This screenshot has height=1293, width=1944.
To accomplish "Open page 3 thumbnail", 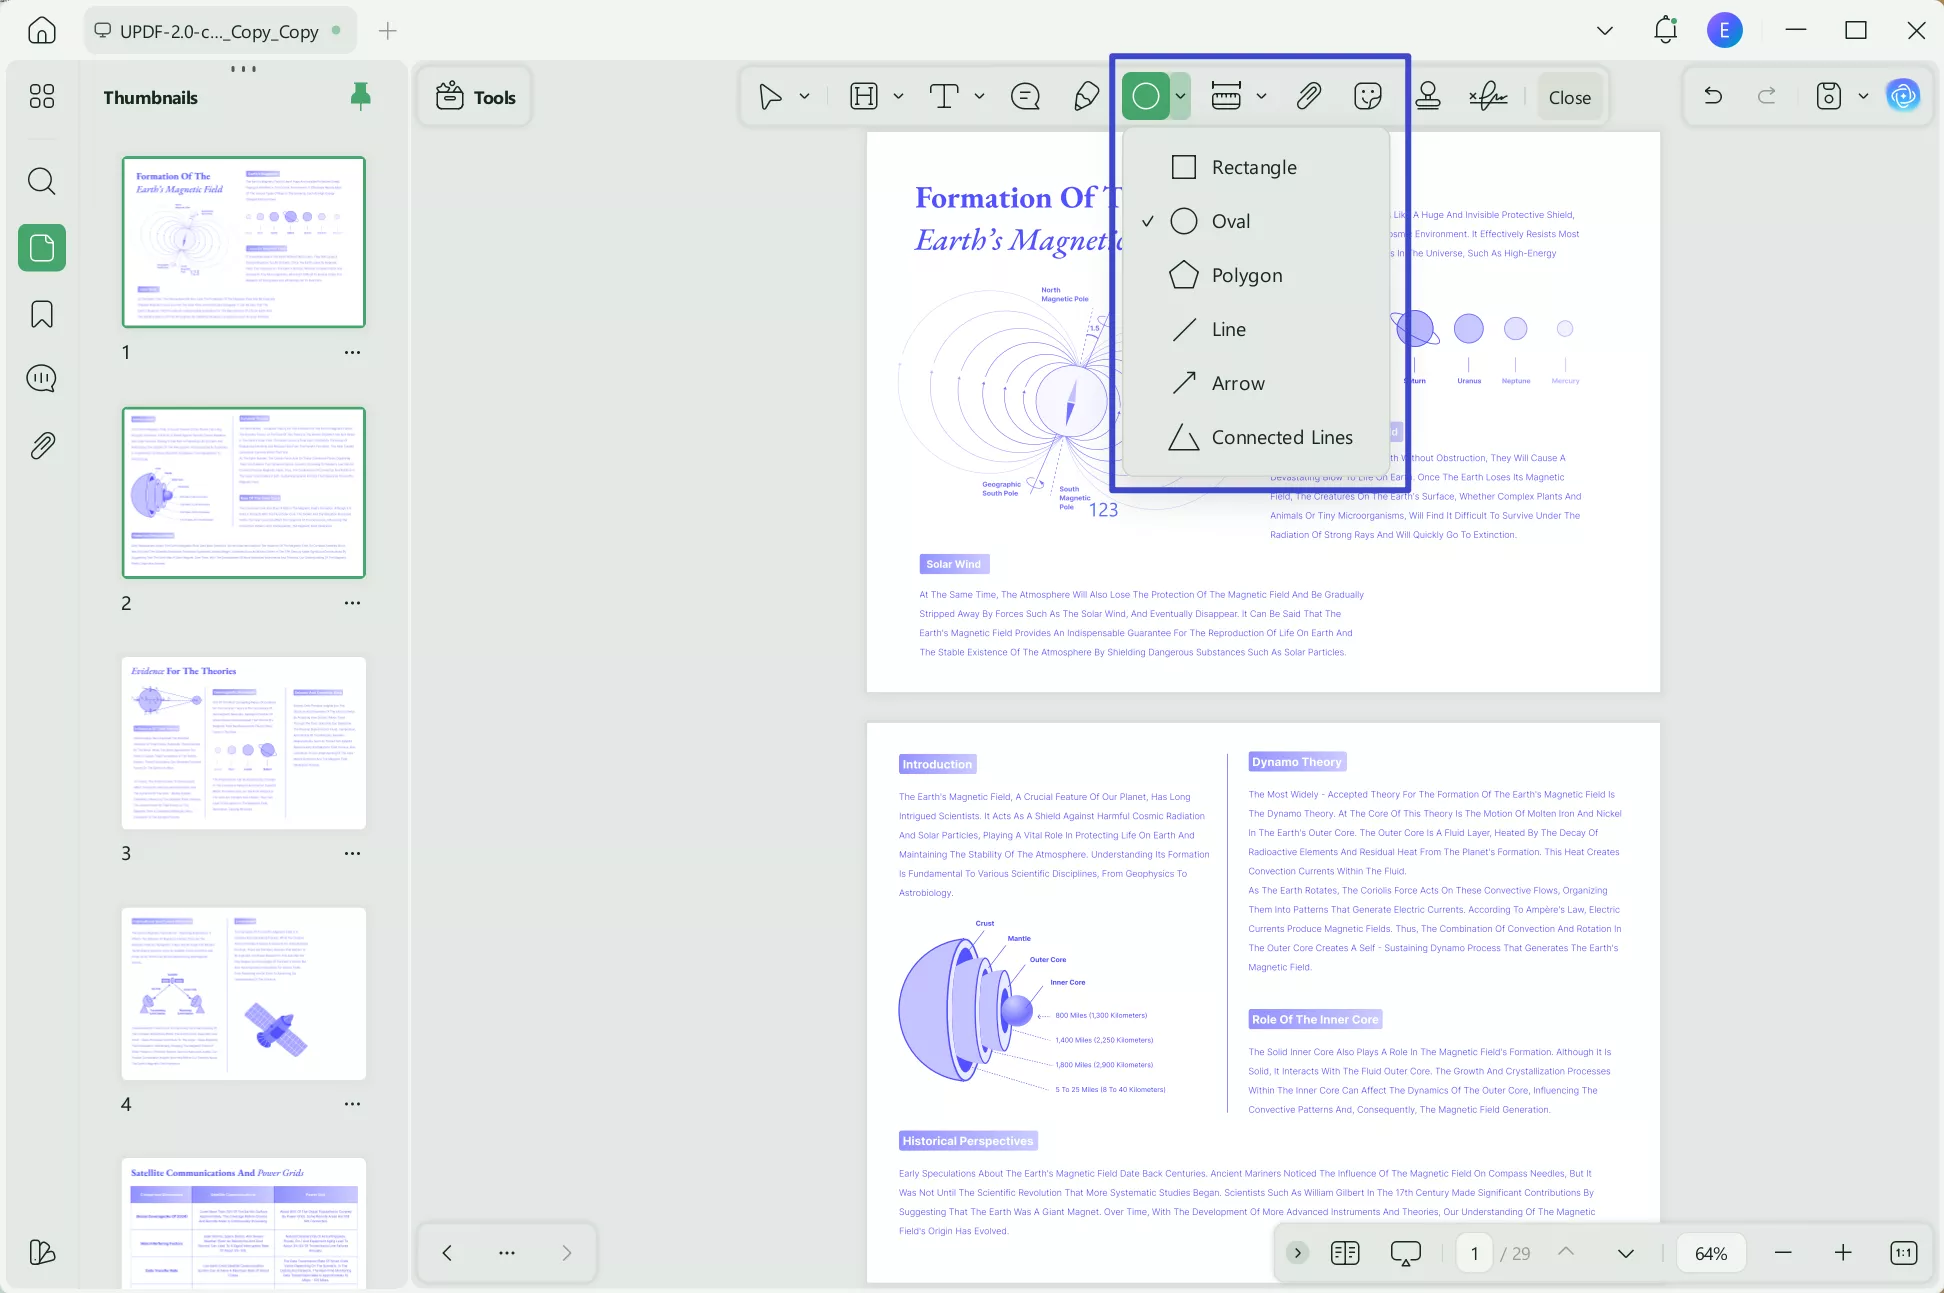I will pyautogui.click(x=243, y=743).
